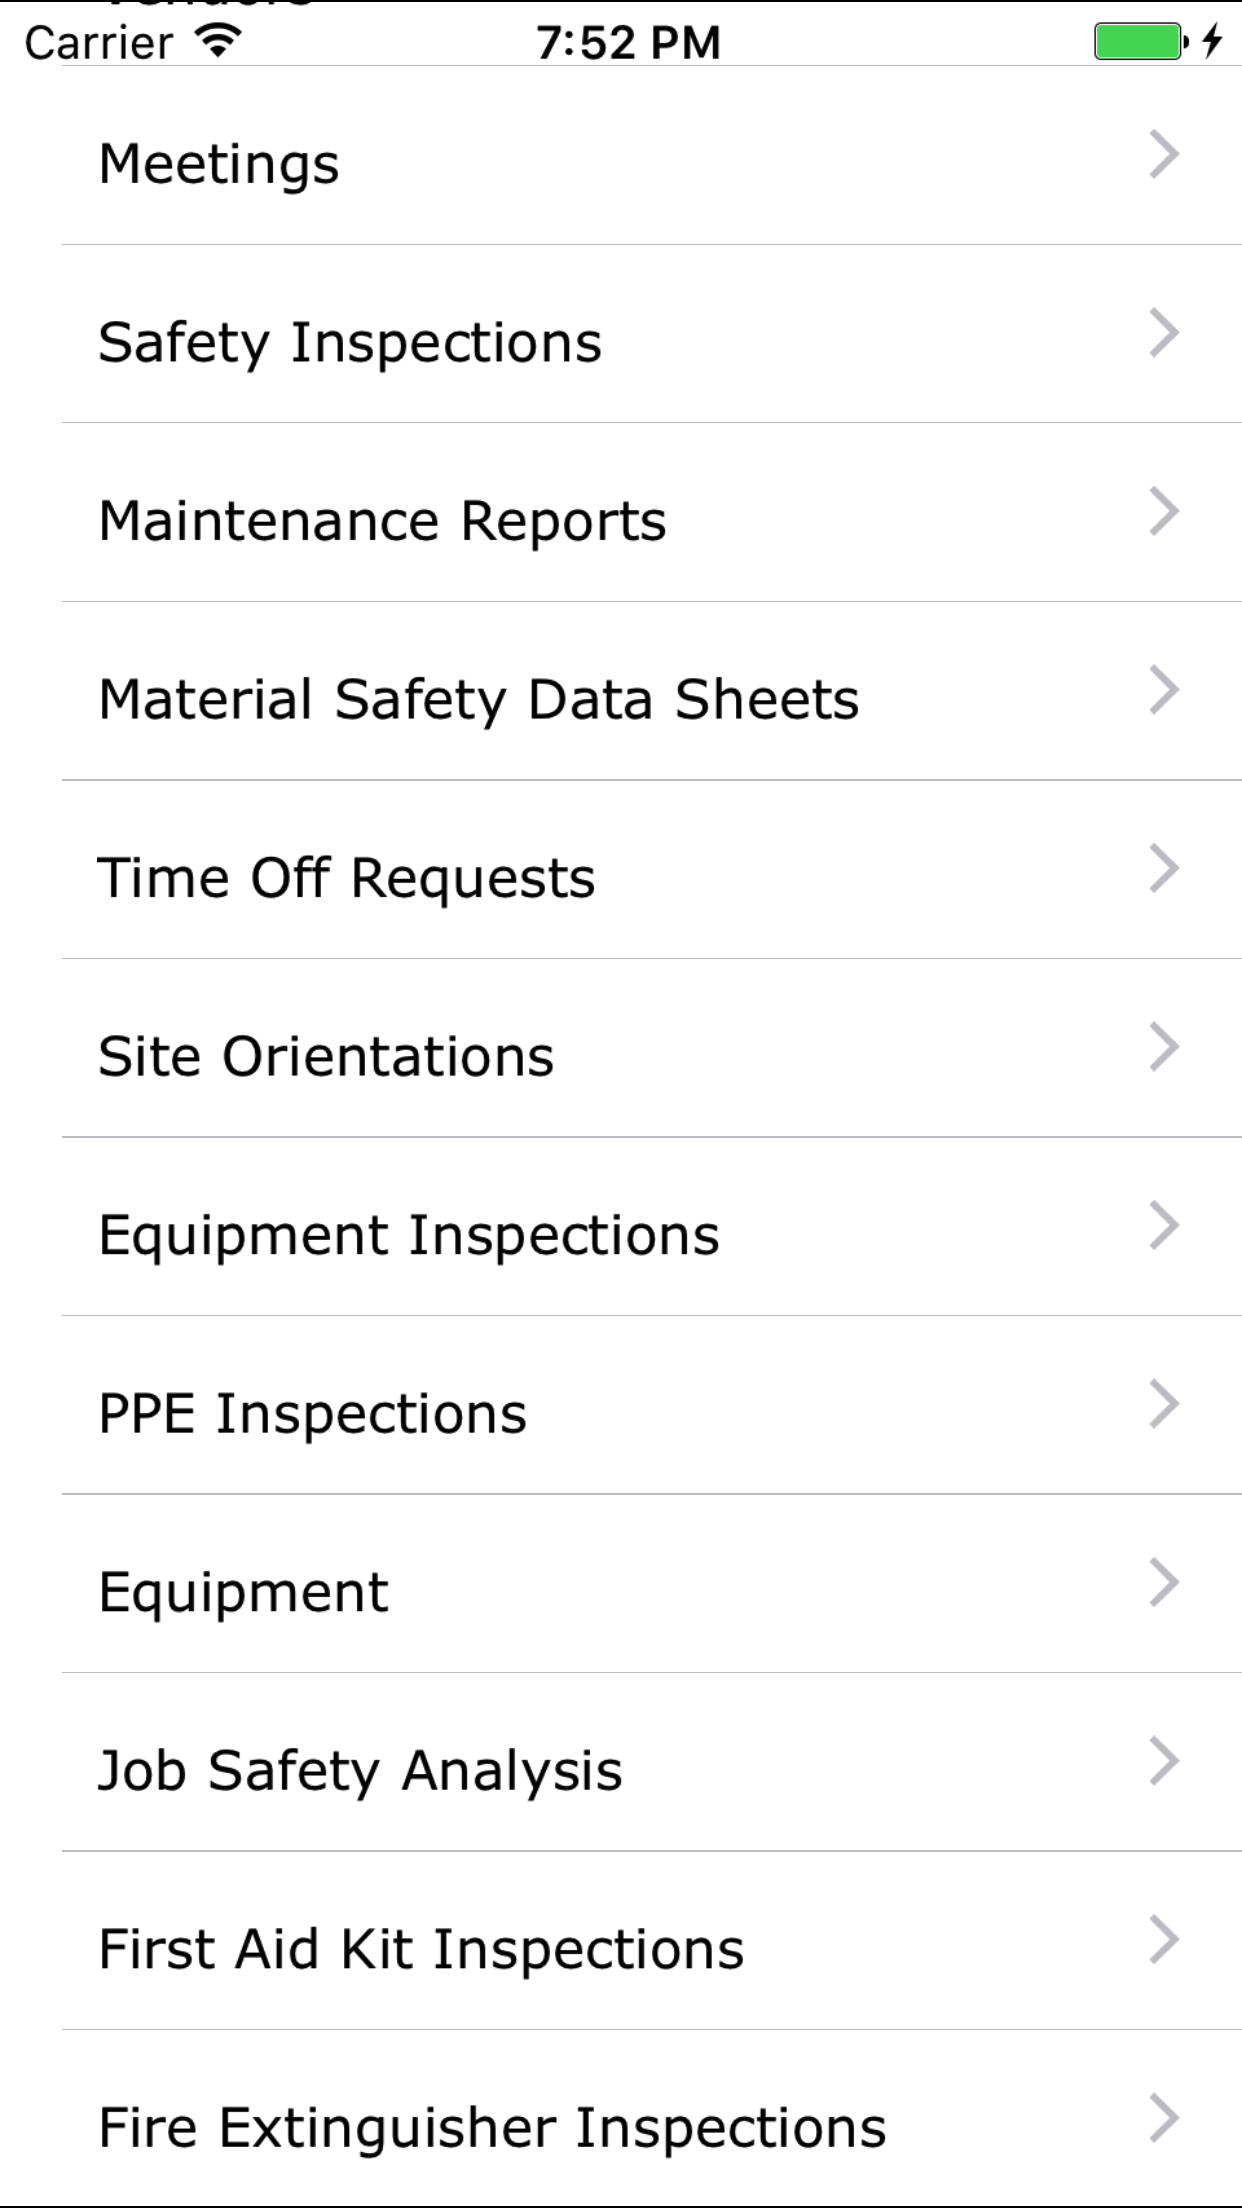Open PPE Inspections
This screenshot has height=2208, width=1242.
pos(312,1413)
